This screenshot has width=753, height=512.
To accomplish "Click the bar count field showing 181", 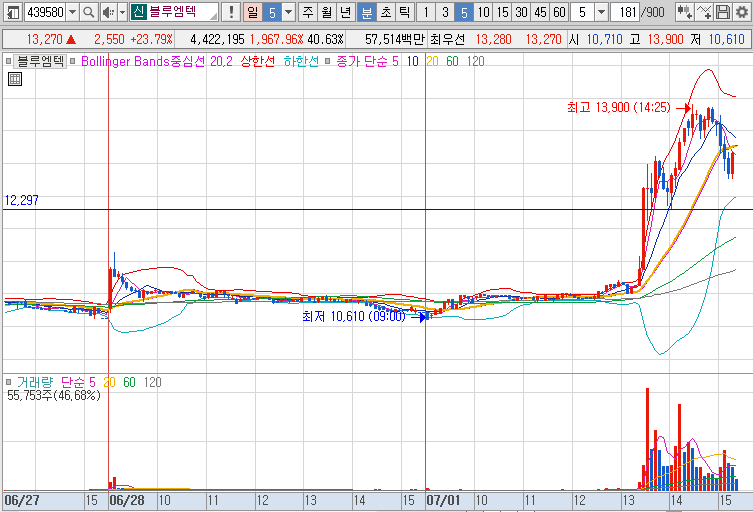I will [x=625, y=12].
